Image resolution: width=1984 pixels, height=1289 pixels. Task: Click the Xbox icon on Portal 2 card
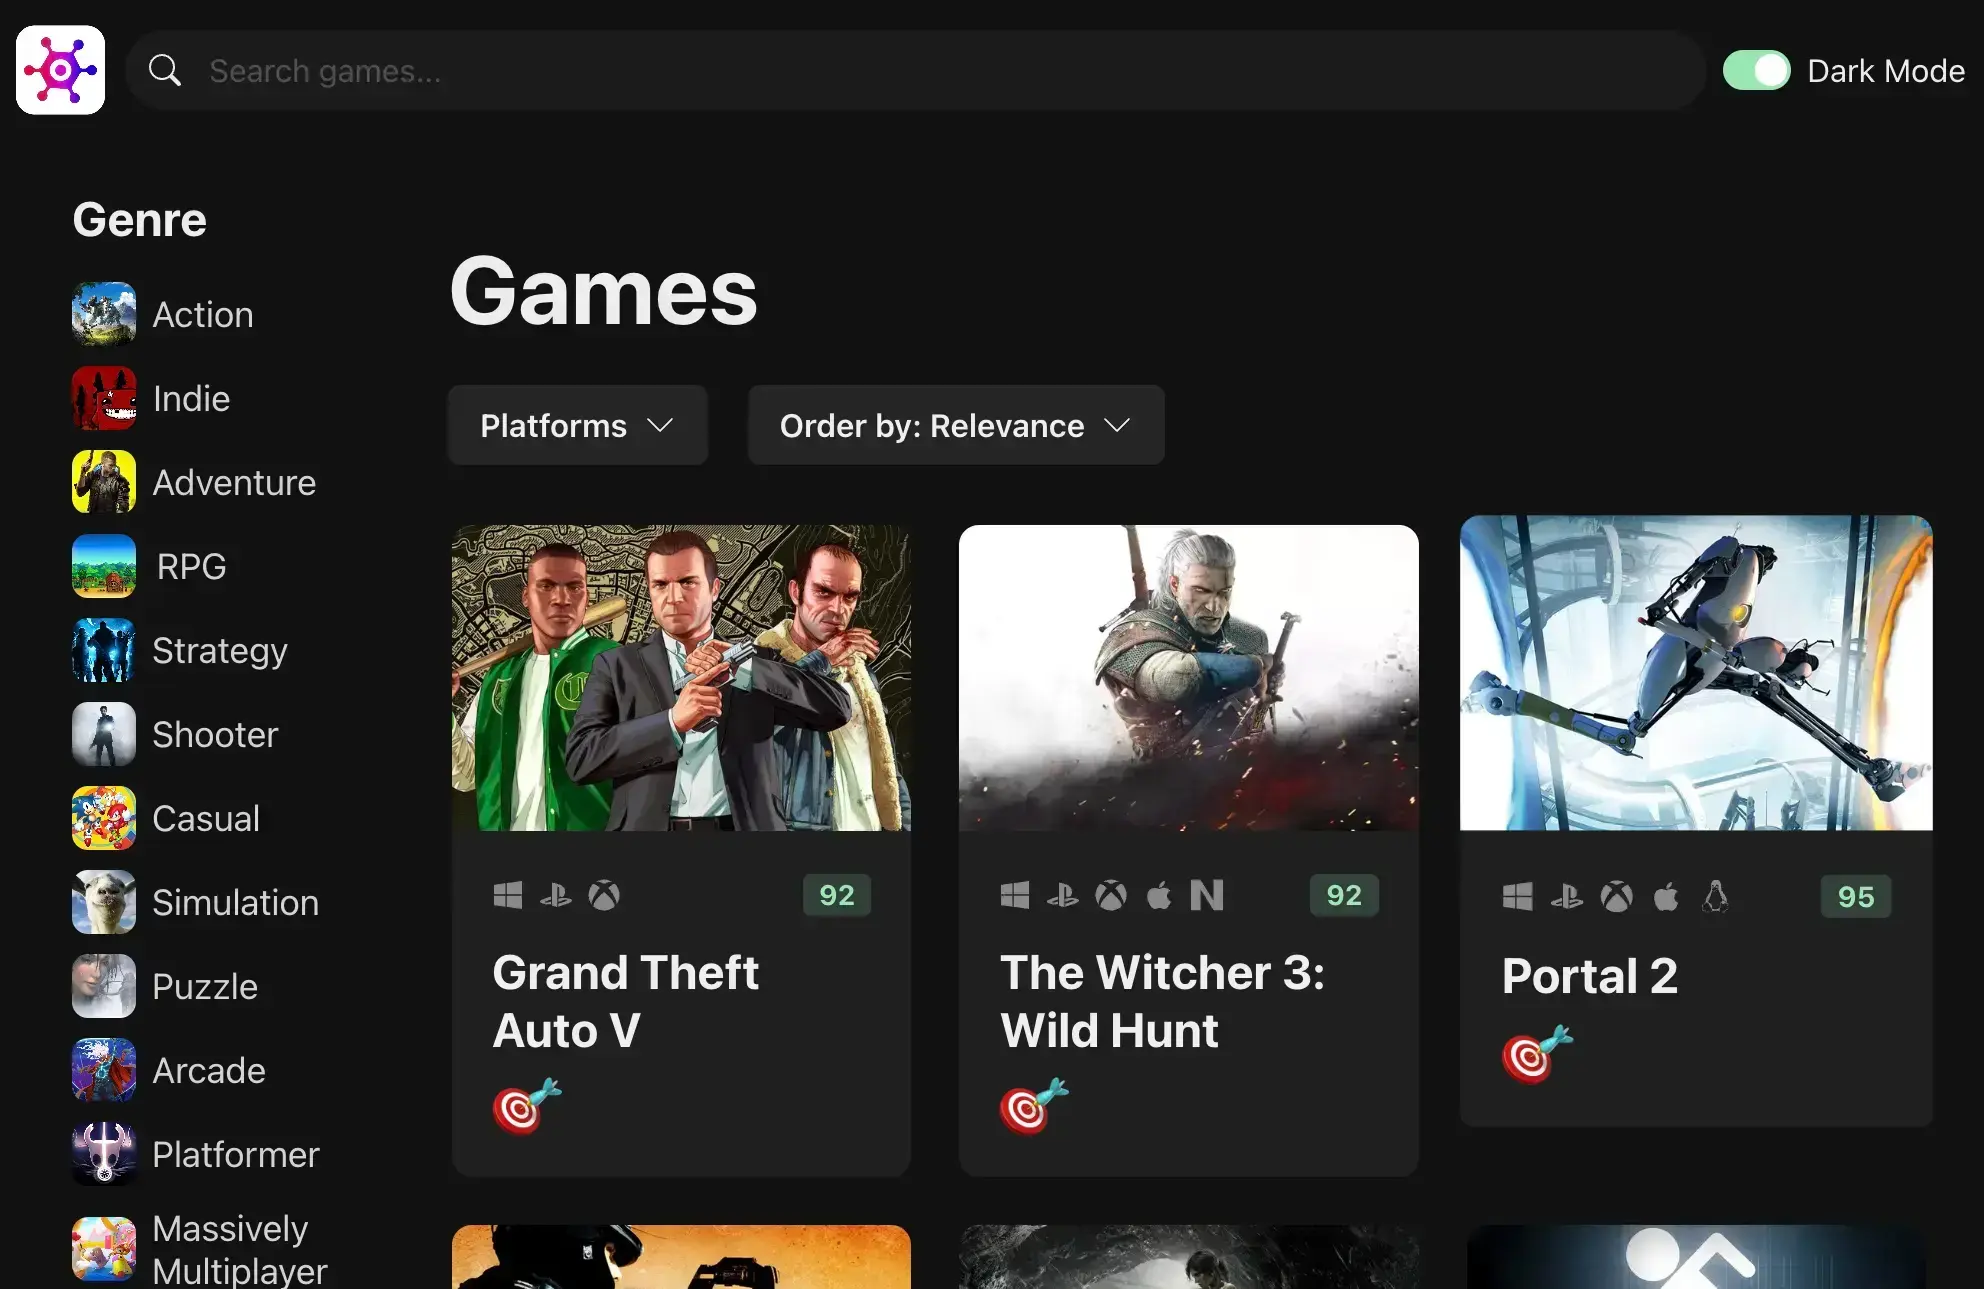point(1617,897)
